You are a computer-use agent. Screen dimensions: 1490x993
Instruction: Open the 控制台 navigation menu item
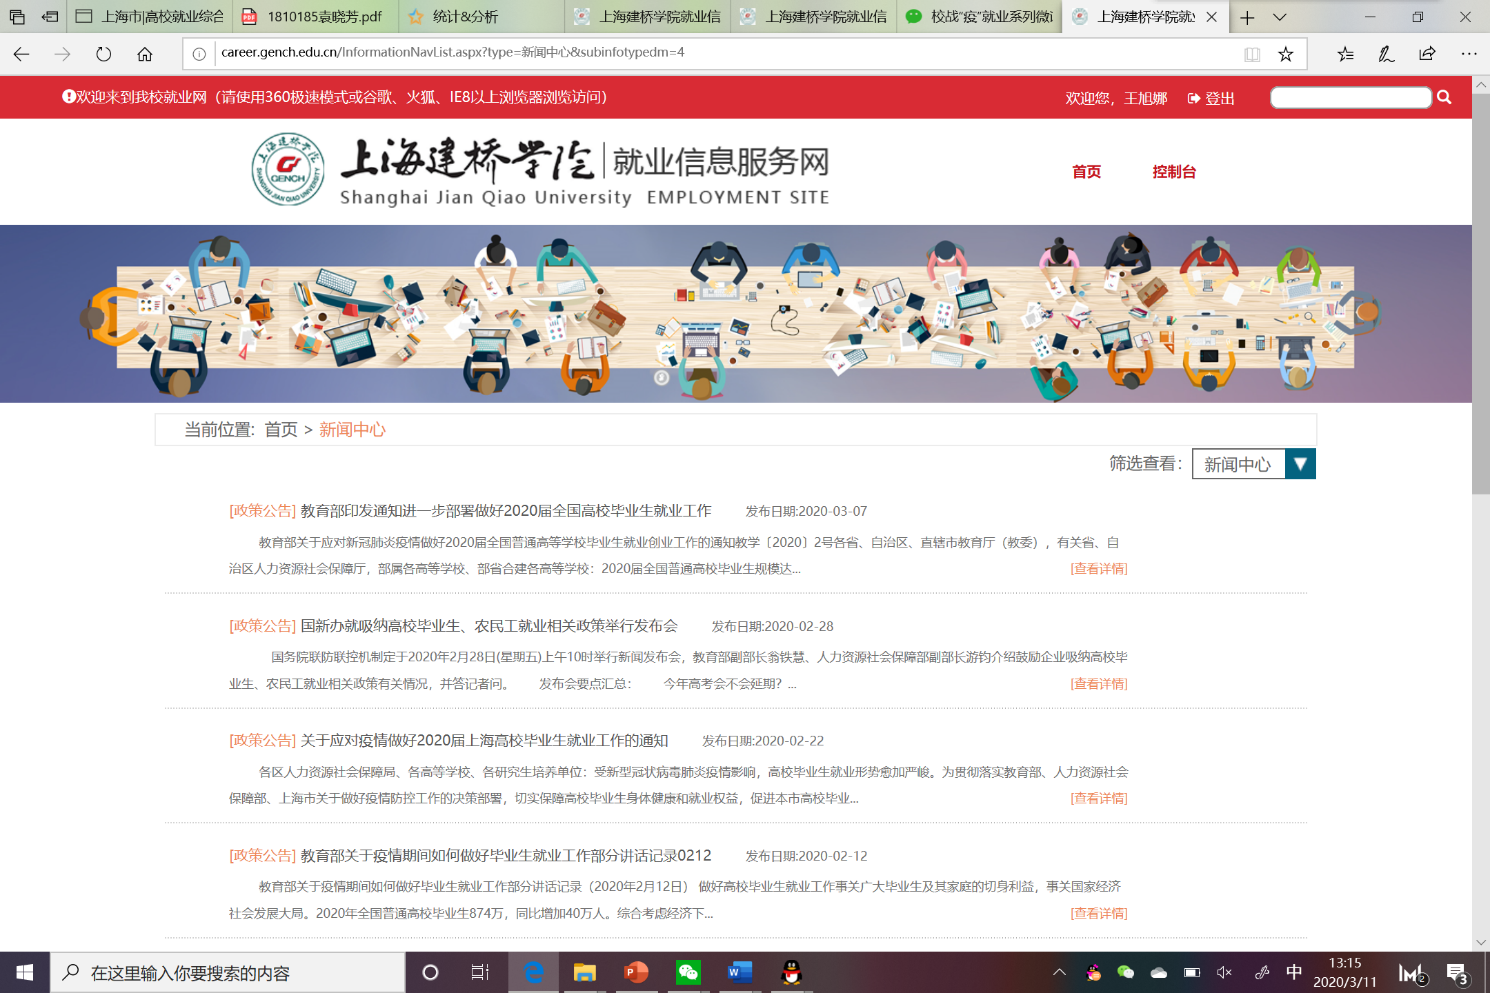[1174, 172]
